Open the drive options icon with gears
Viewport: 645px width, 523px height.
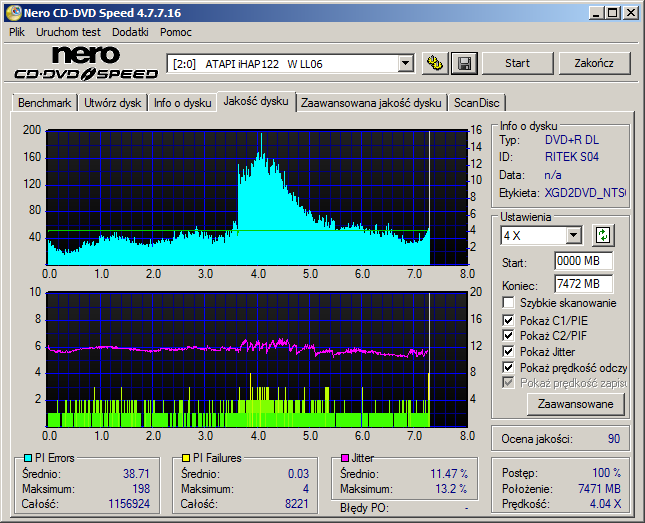tap(435, 63)
